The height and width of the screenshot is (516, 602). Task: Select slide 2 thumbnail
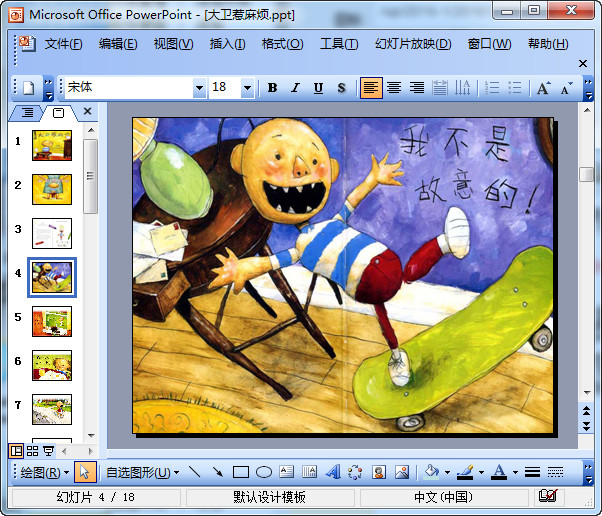[52, 189]
